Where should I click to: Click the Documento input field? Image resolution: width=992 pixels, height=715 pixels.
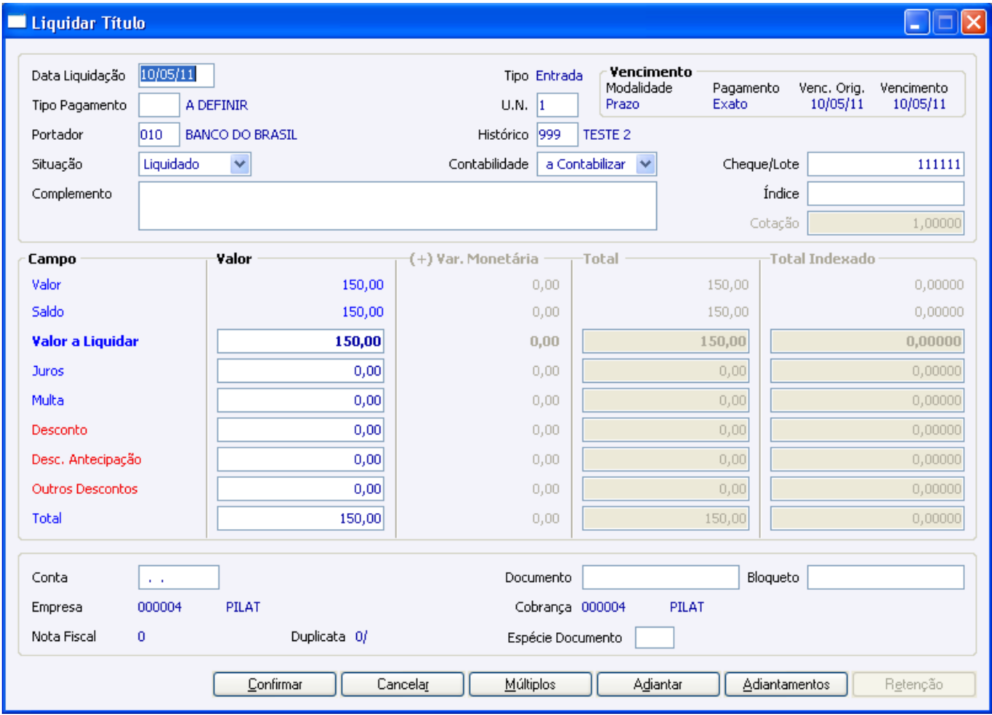(660, 577)
